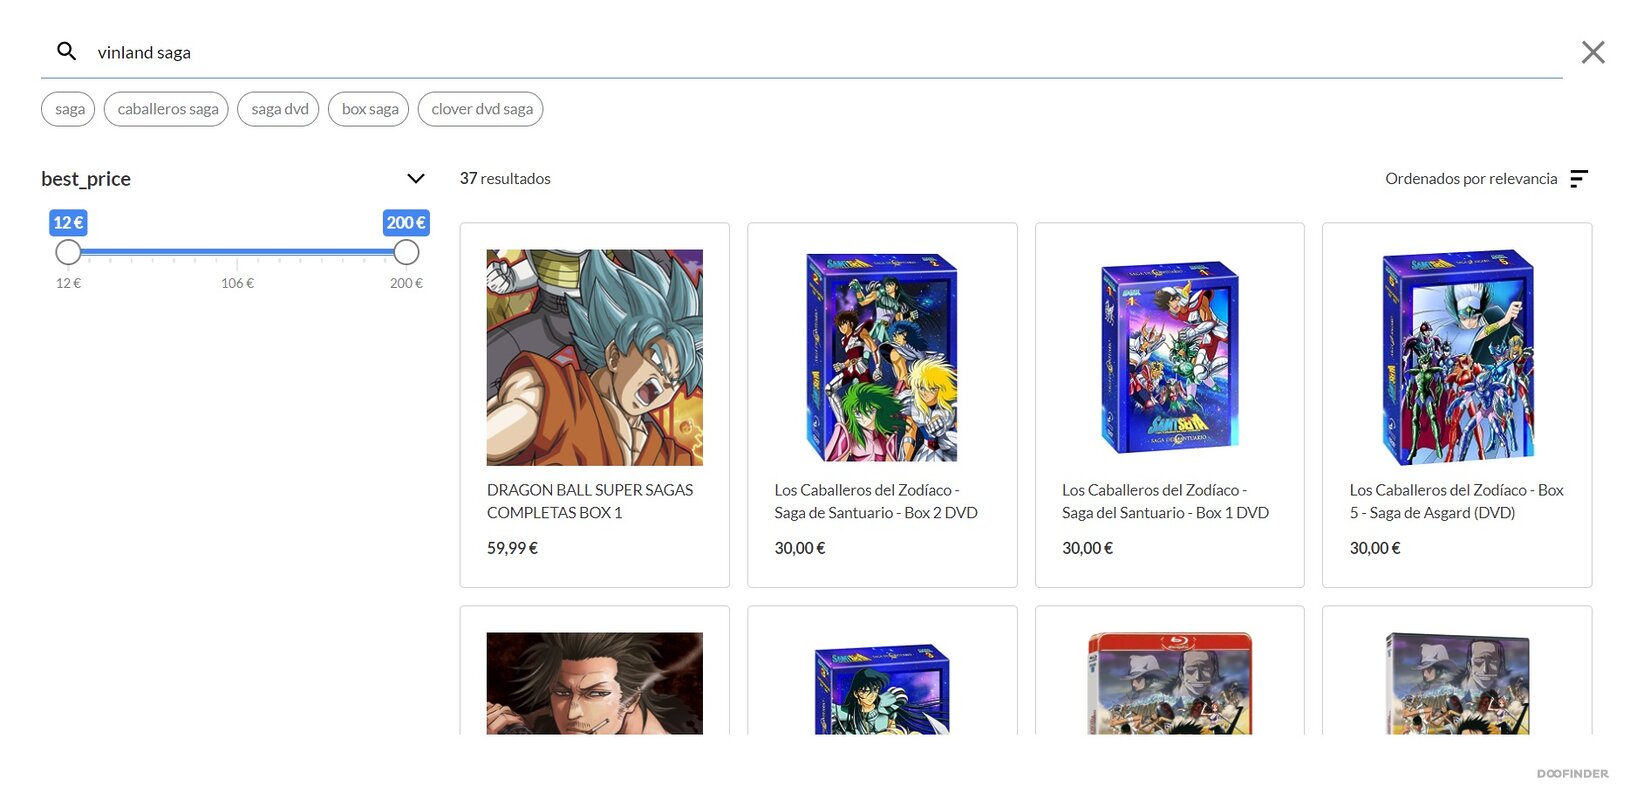Open 'Saga del Santuario - Box 1 DVD' title
Image resolution: width=1644 pixels, height=800 pixels.
[1165, 501]
